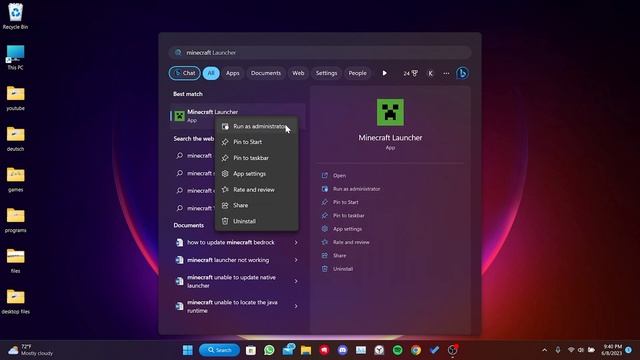Open File Explorer from the taskbar
The image size is (640, 360).
tap(306, 350)
